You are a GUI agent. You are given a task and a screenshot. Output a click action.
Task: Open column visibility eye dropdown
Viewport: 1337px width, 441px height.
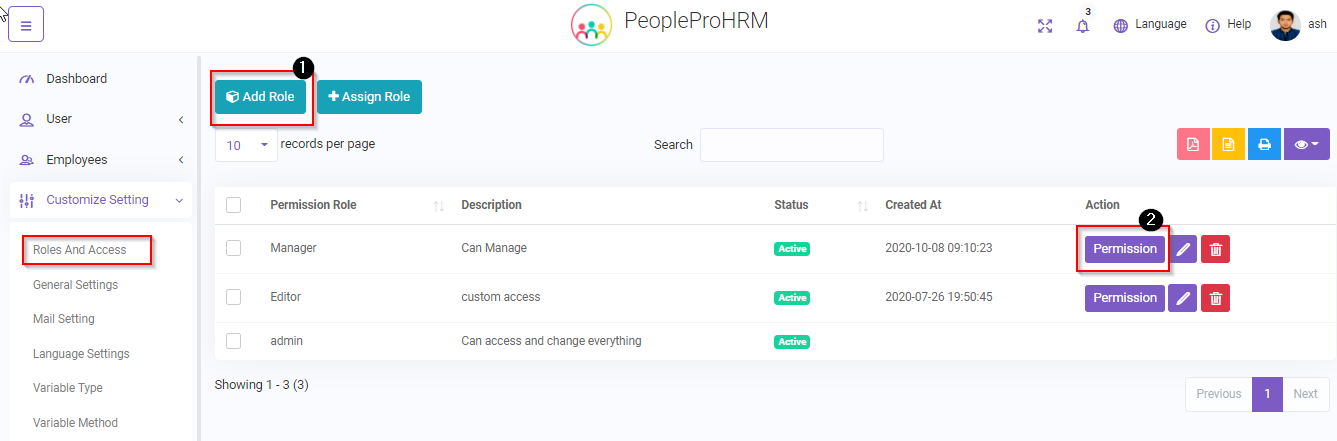pyautogui.click(x=1306, y=145)
